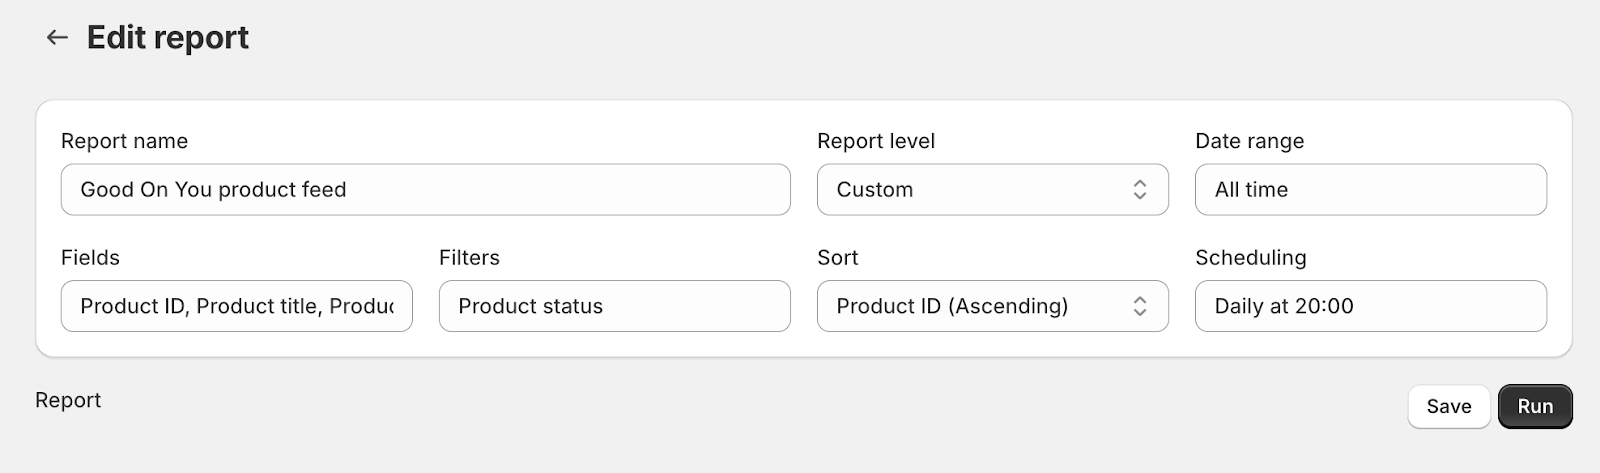Screen dimensions: 1600x473
Task: Click the Date range label
Action: point(1249,141)
